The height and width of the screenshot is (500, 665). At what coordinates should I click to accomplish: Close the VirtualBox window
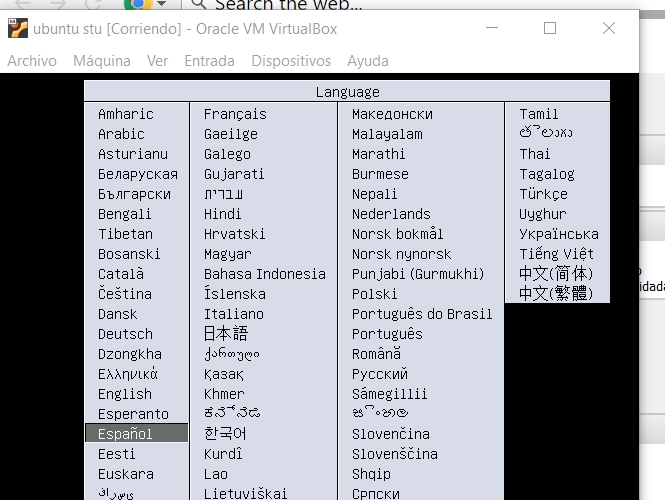[x=609, y=28]
